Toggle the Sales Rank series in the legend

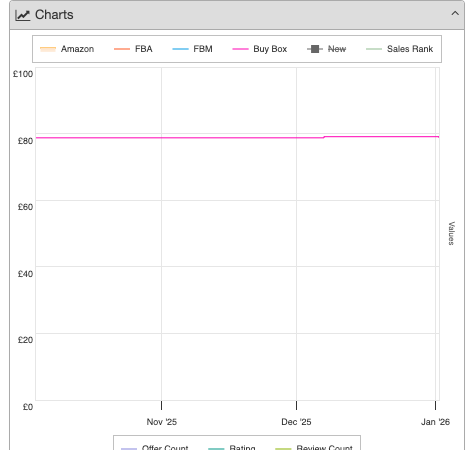(x=399, y=49)
